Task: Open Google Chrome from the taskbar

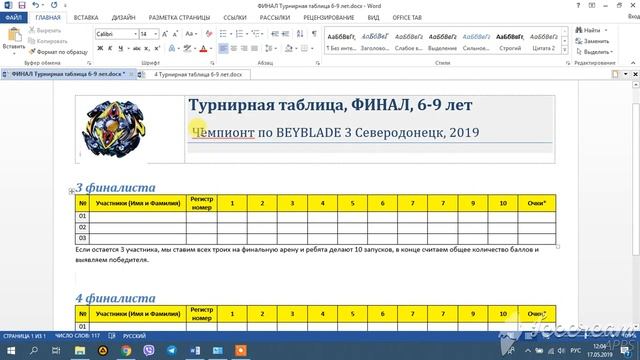Action: [x=126, y=351]
